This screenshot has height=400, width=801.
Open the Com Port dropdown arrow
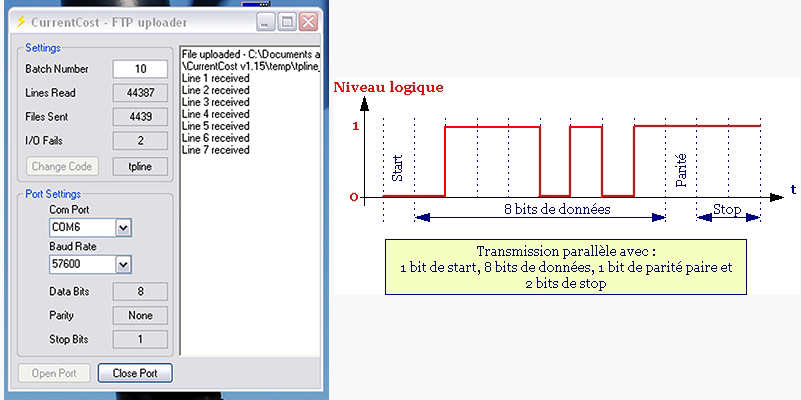pyautogui.click(x=123, y=228)
